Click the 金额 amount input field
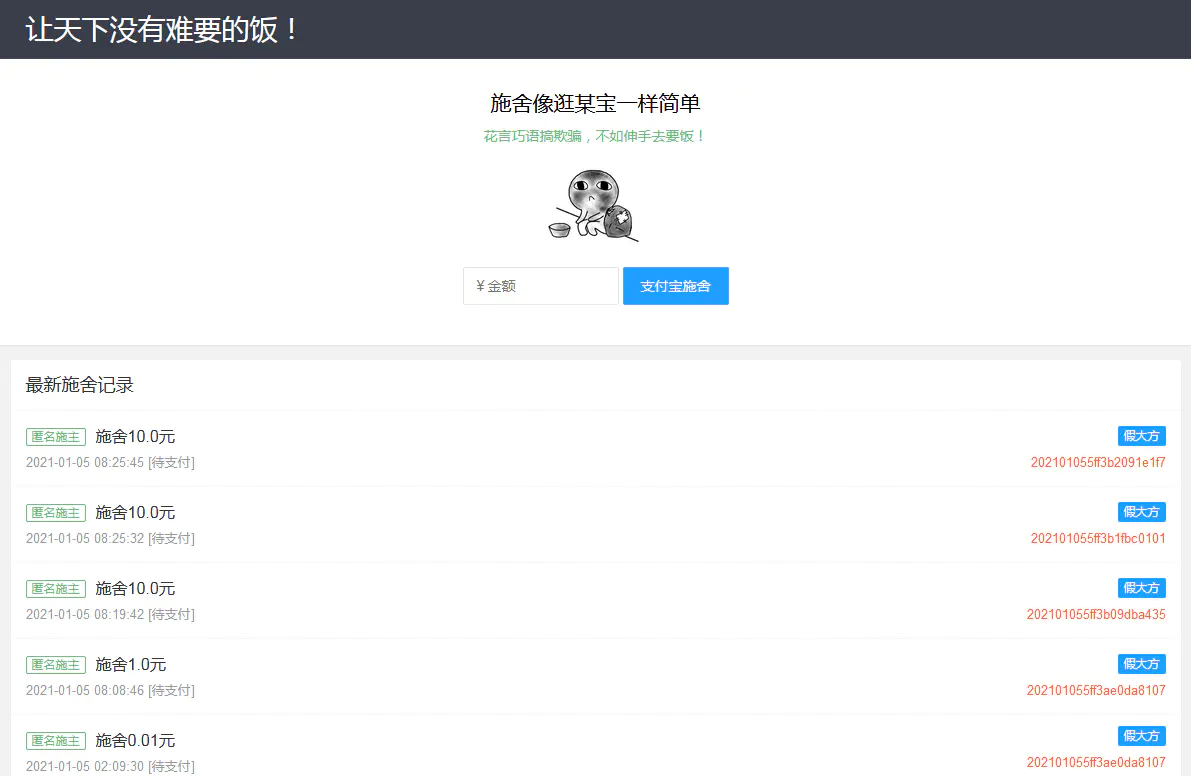This screenshot has width=1191, height=776. 540,285
